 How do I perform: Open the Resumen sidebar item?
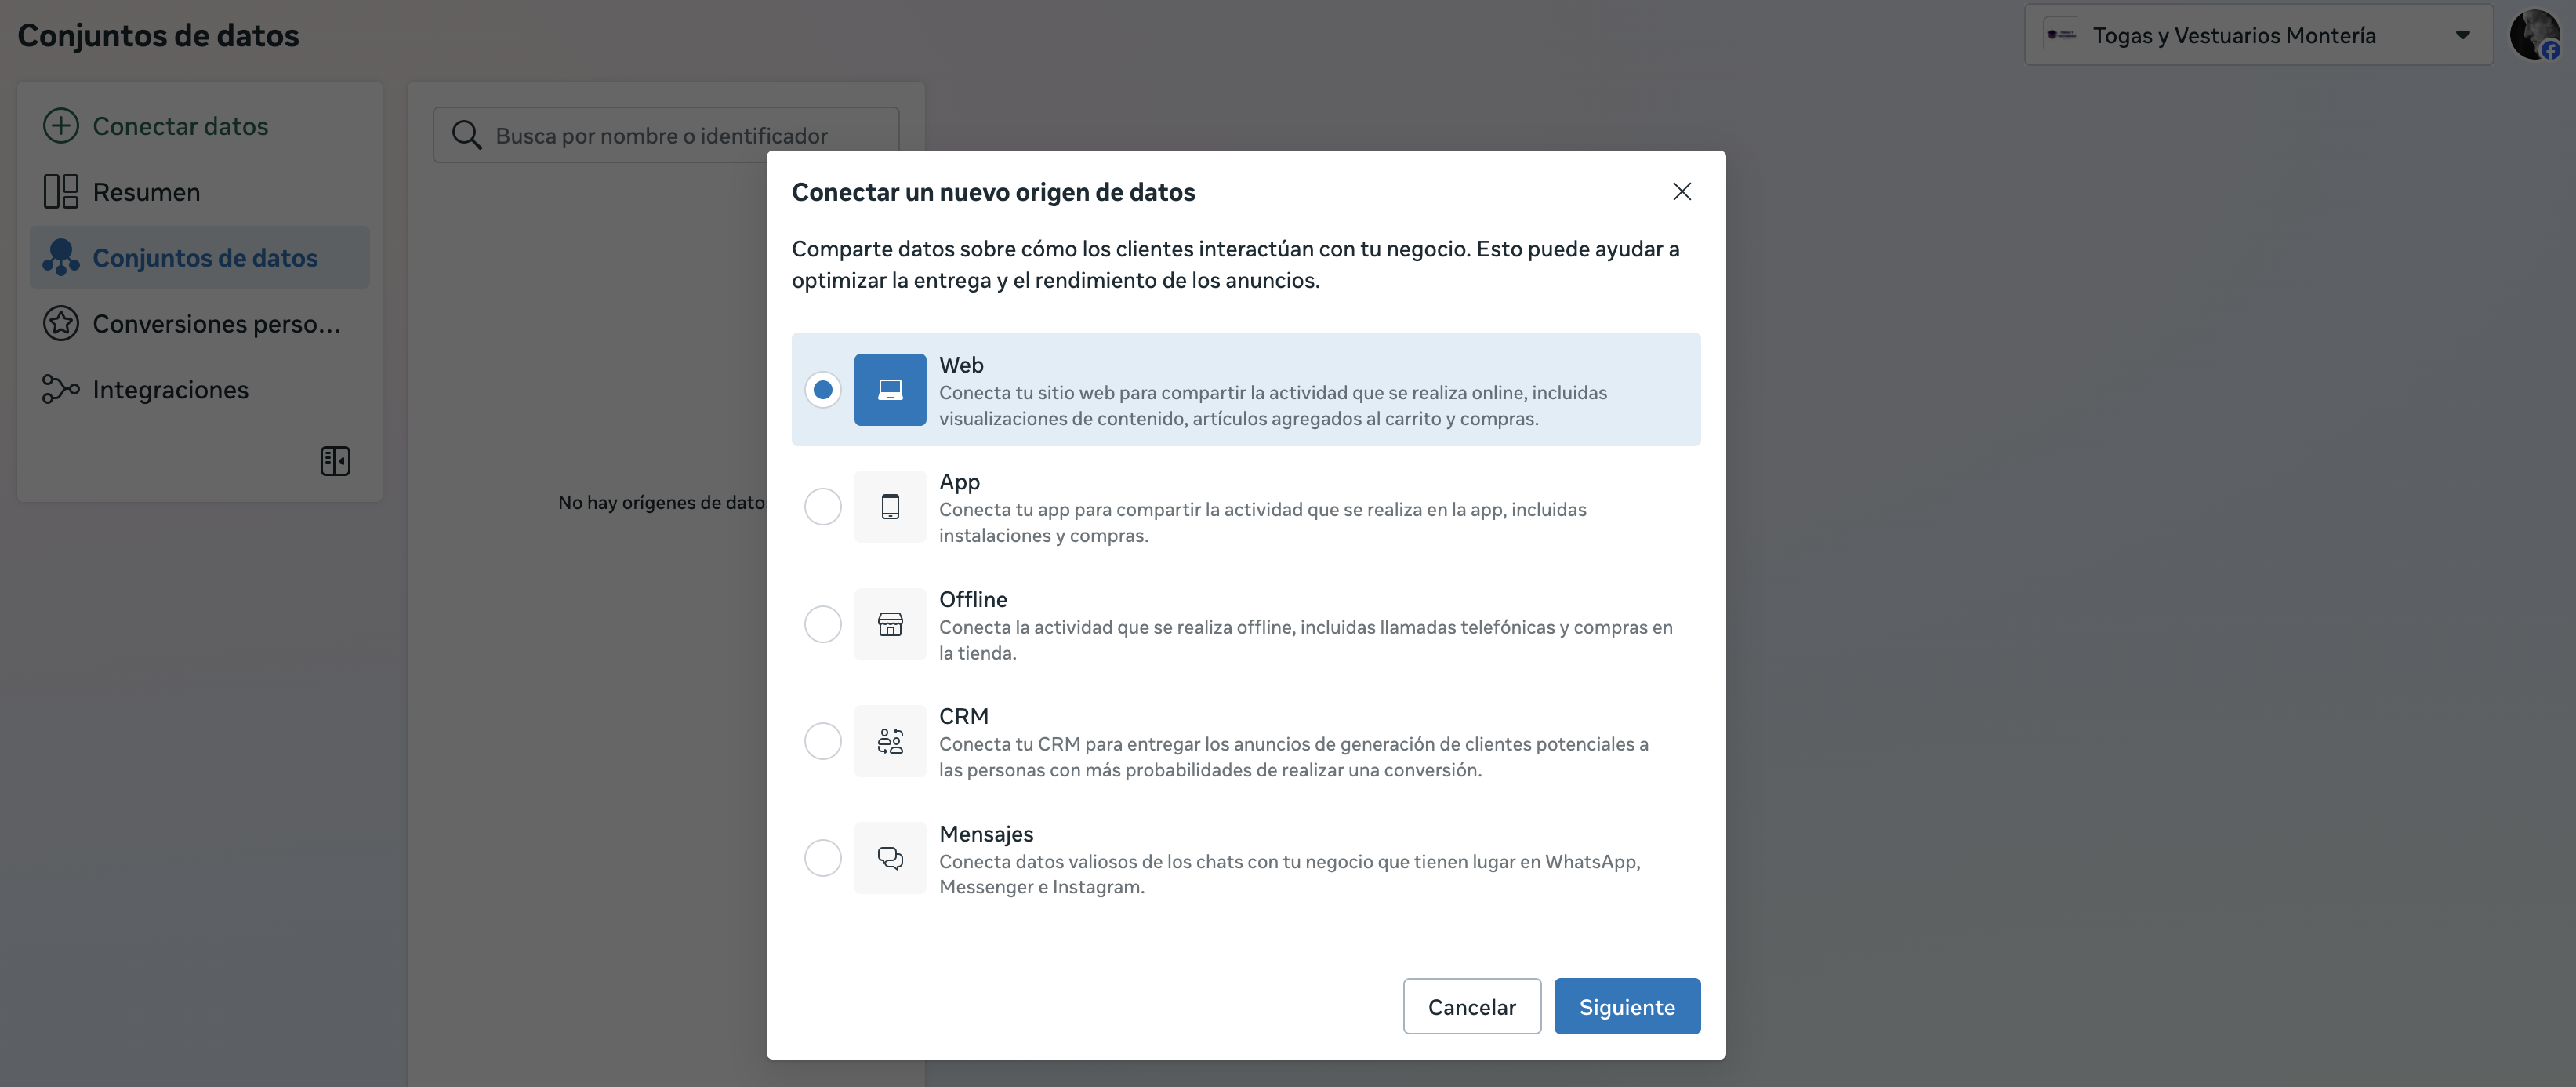tap(199, 192)
